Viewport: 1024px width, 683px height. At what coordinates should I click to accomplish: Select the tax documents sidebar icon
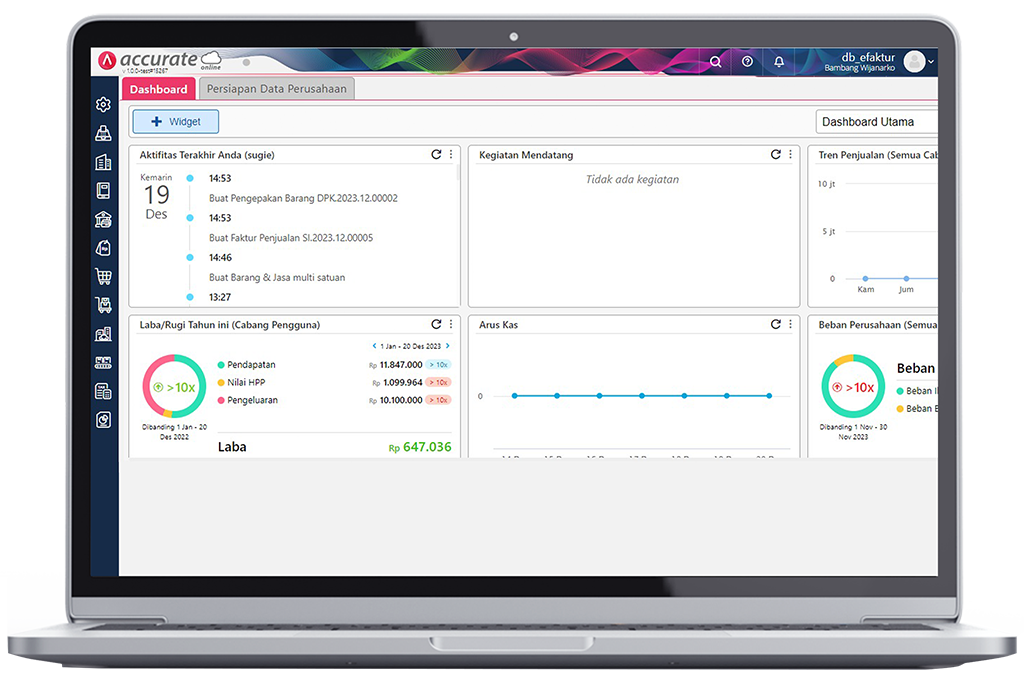pyautogui.click(x=102, y=390)
